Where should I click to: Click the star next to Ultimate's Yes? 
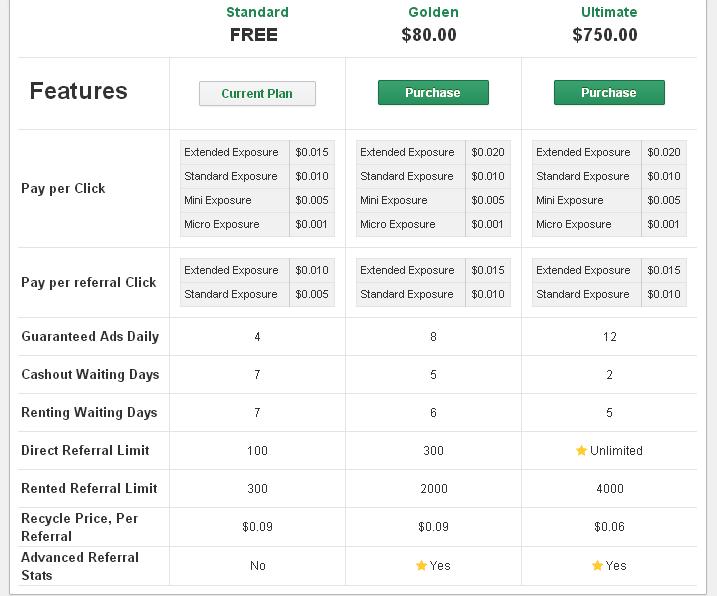point(597,566)
